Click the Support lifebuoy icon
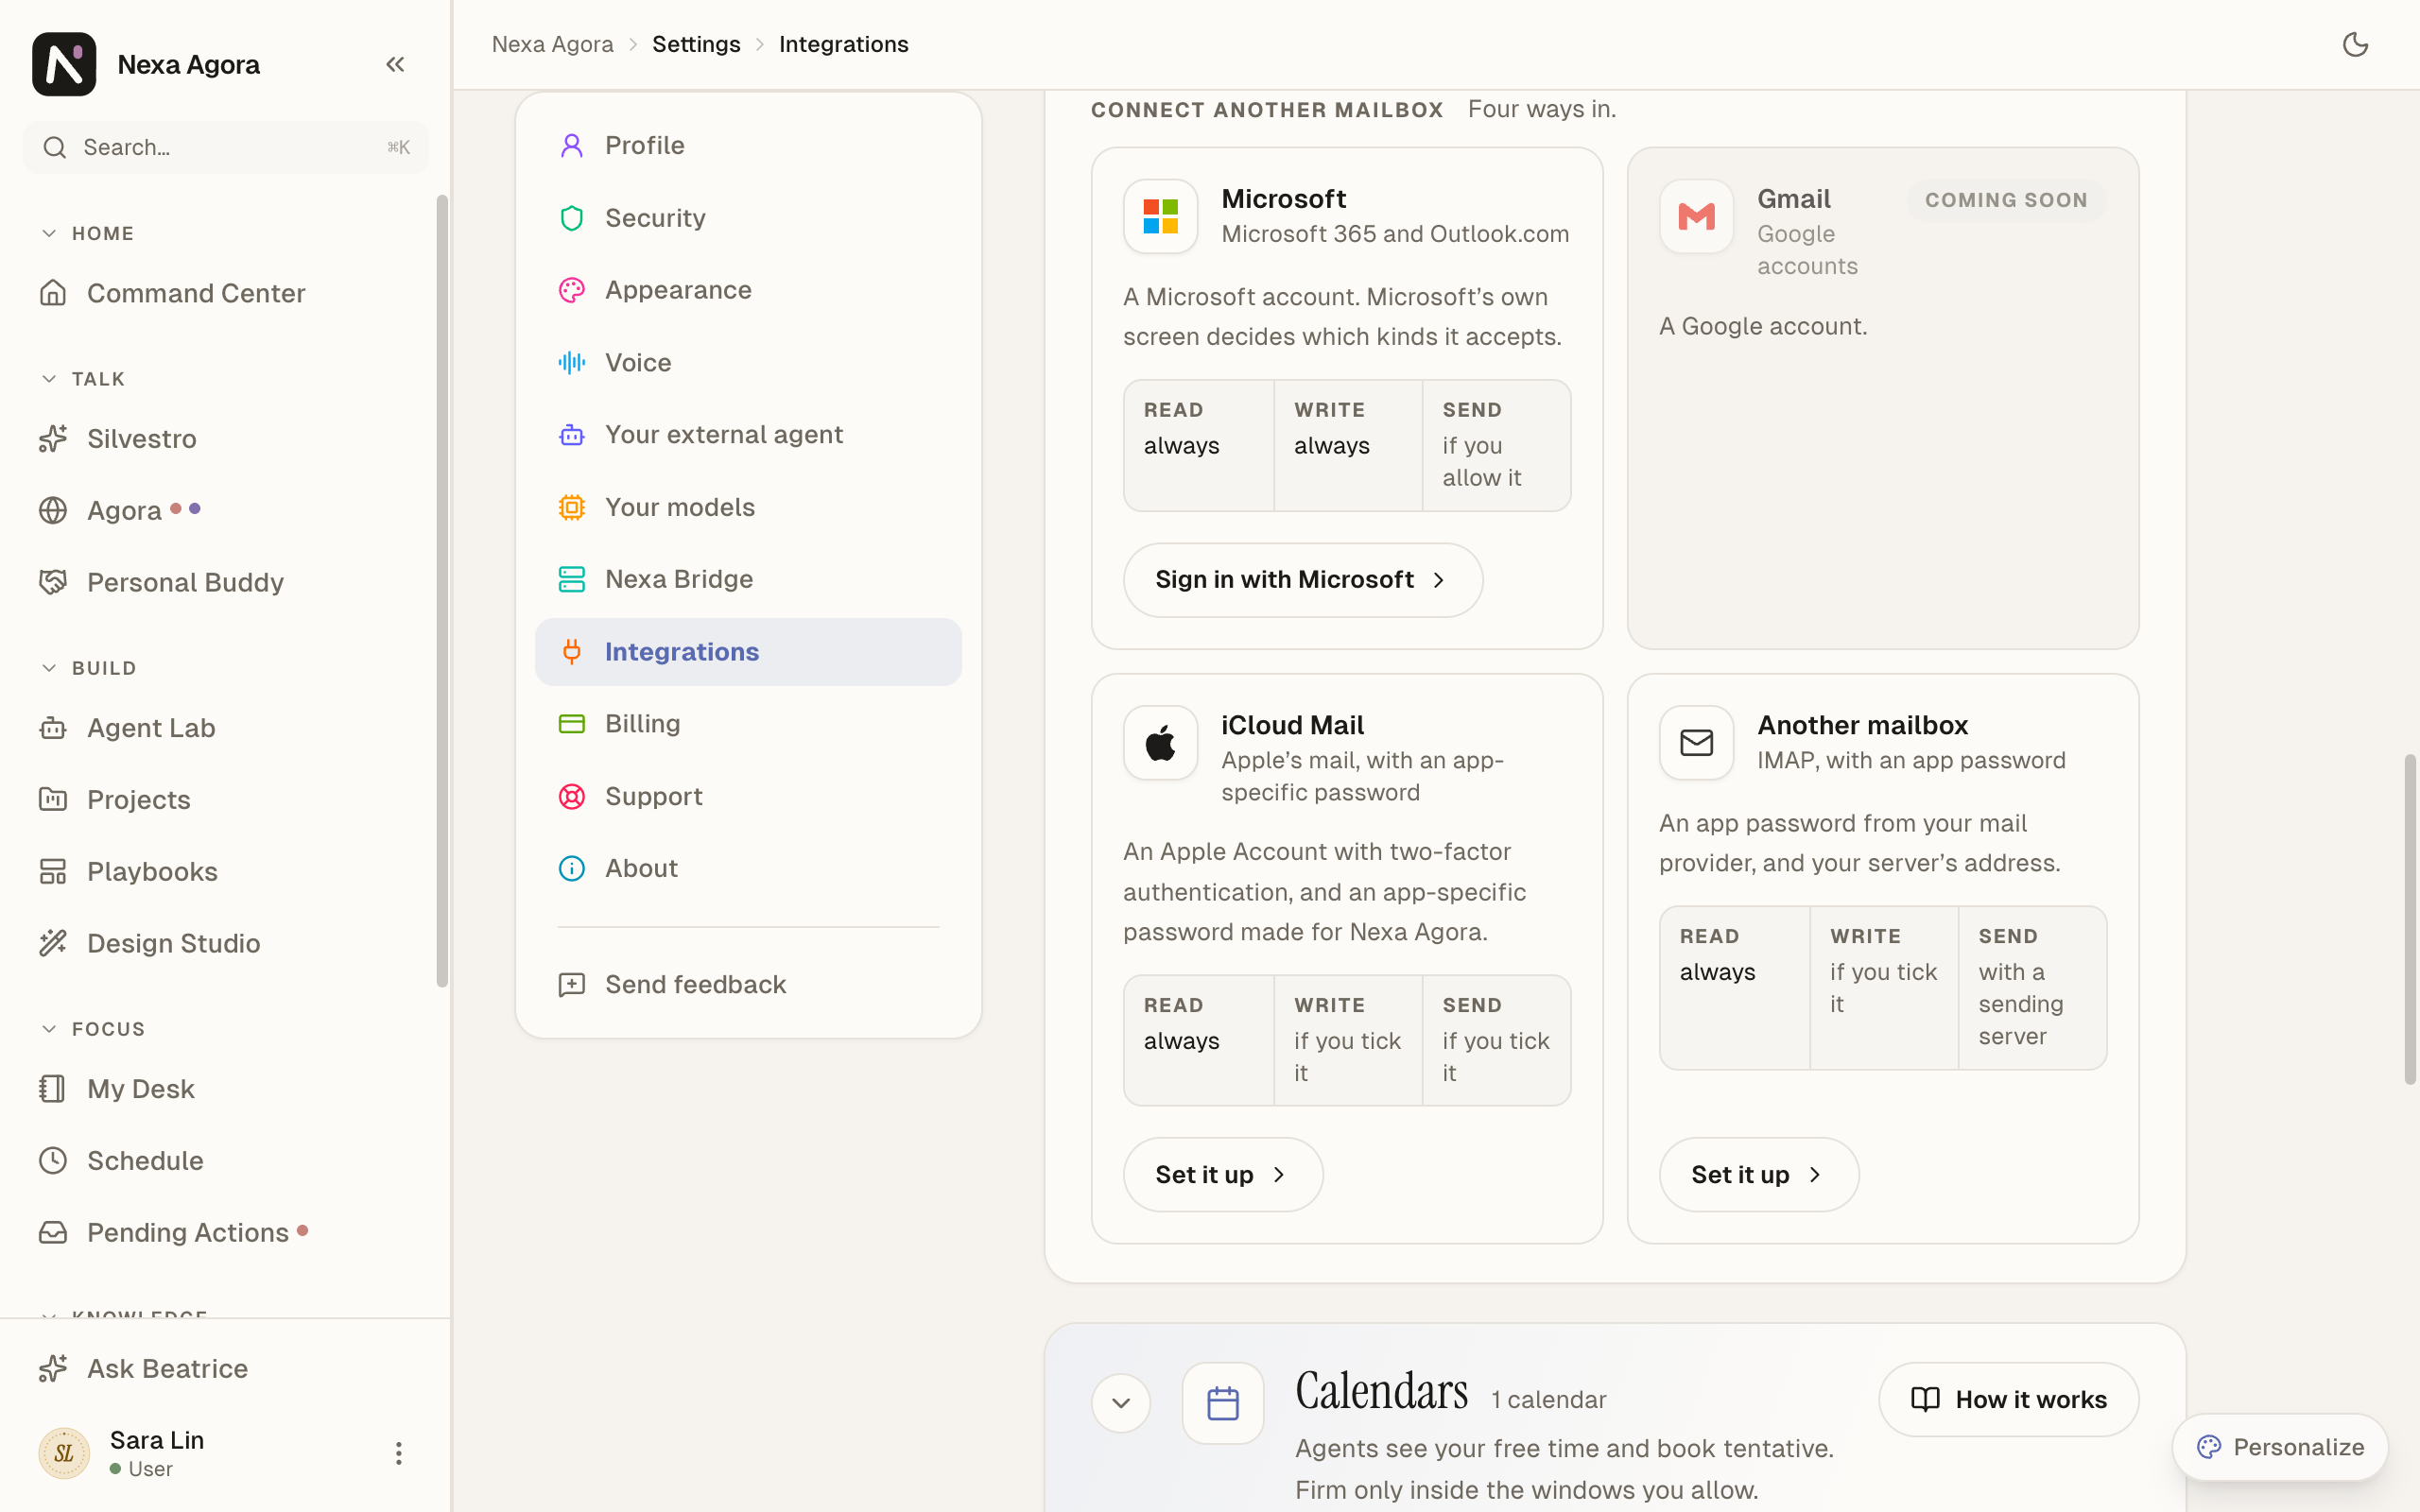Image resolution: width=2420 pixels, height=1512 pixels. 571,796
